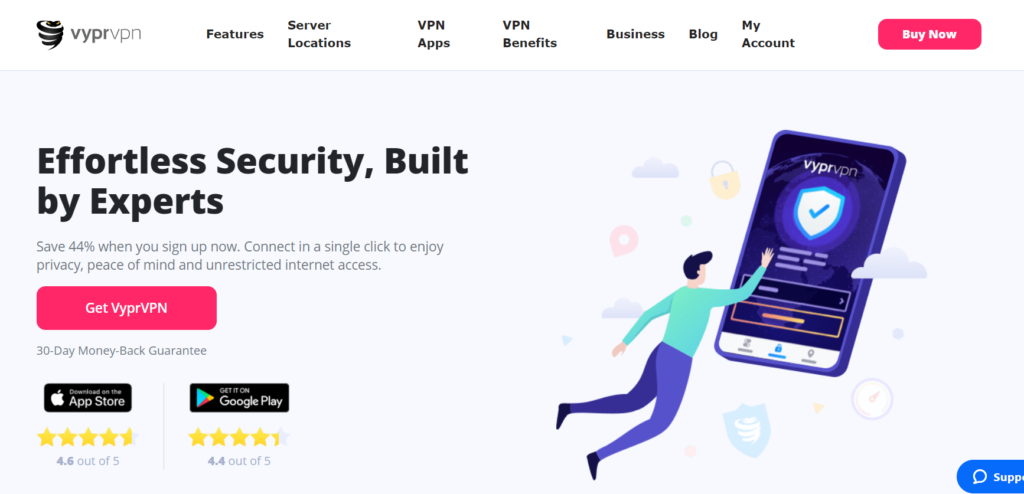Click the Google Play star rating
This screenshot has width=1024, height=494.
point(239,436)
